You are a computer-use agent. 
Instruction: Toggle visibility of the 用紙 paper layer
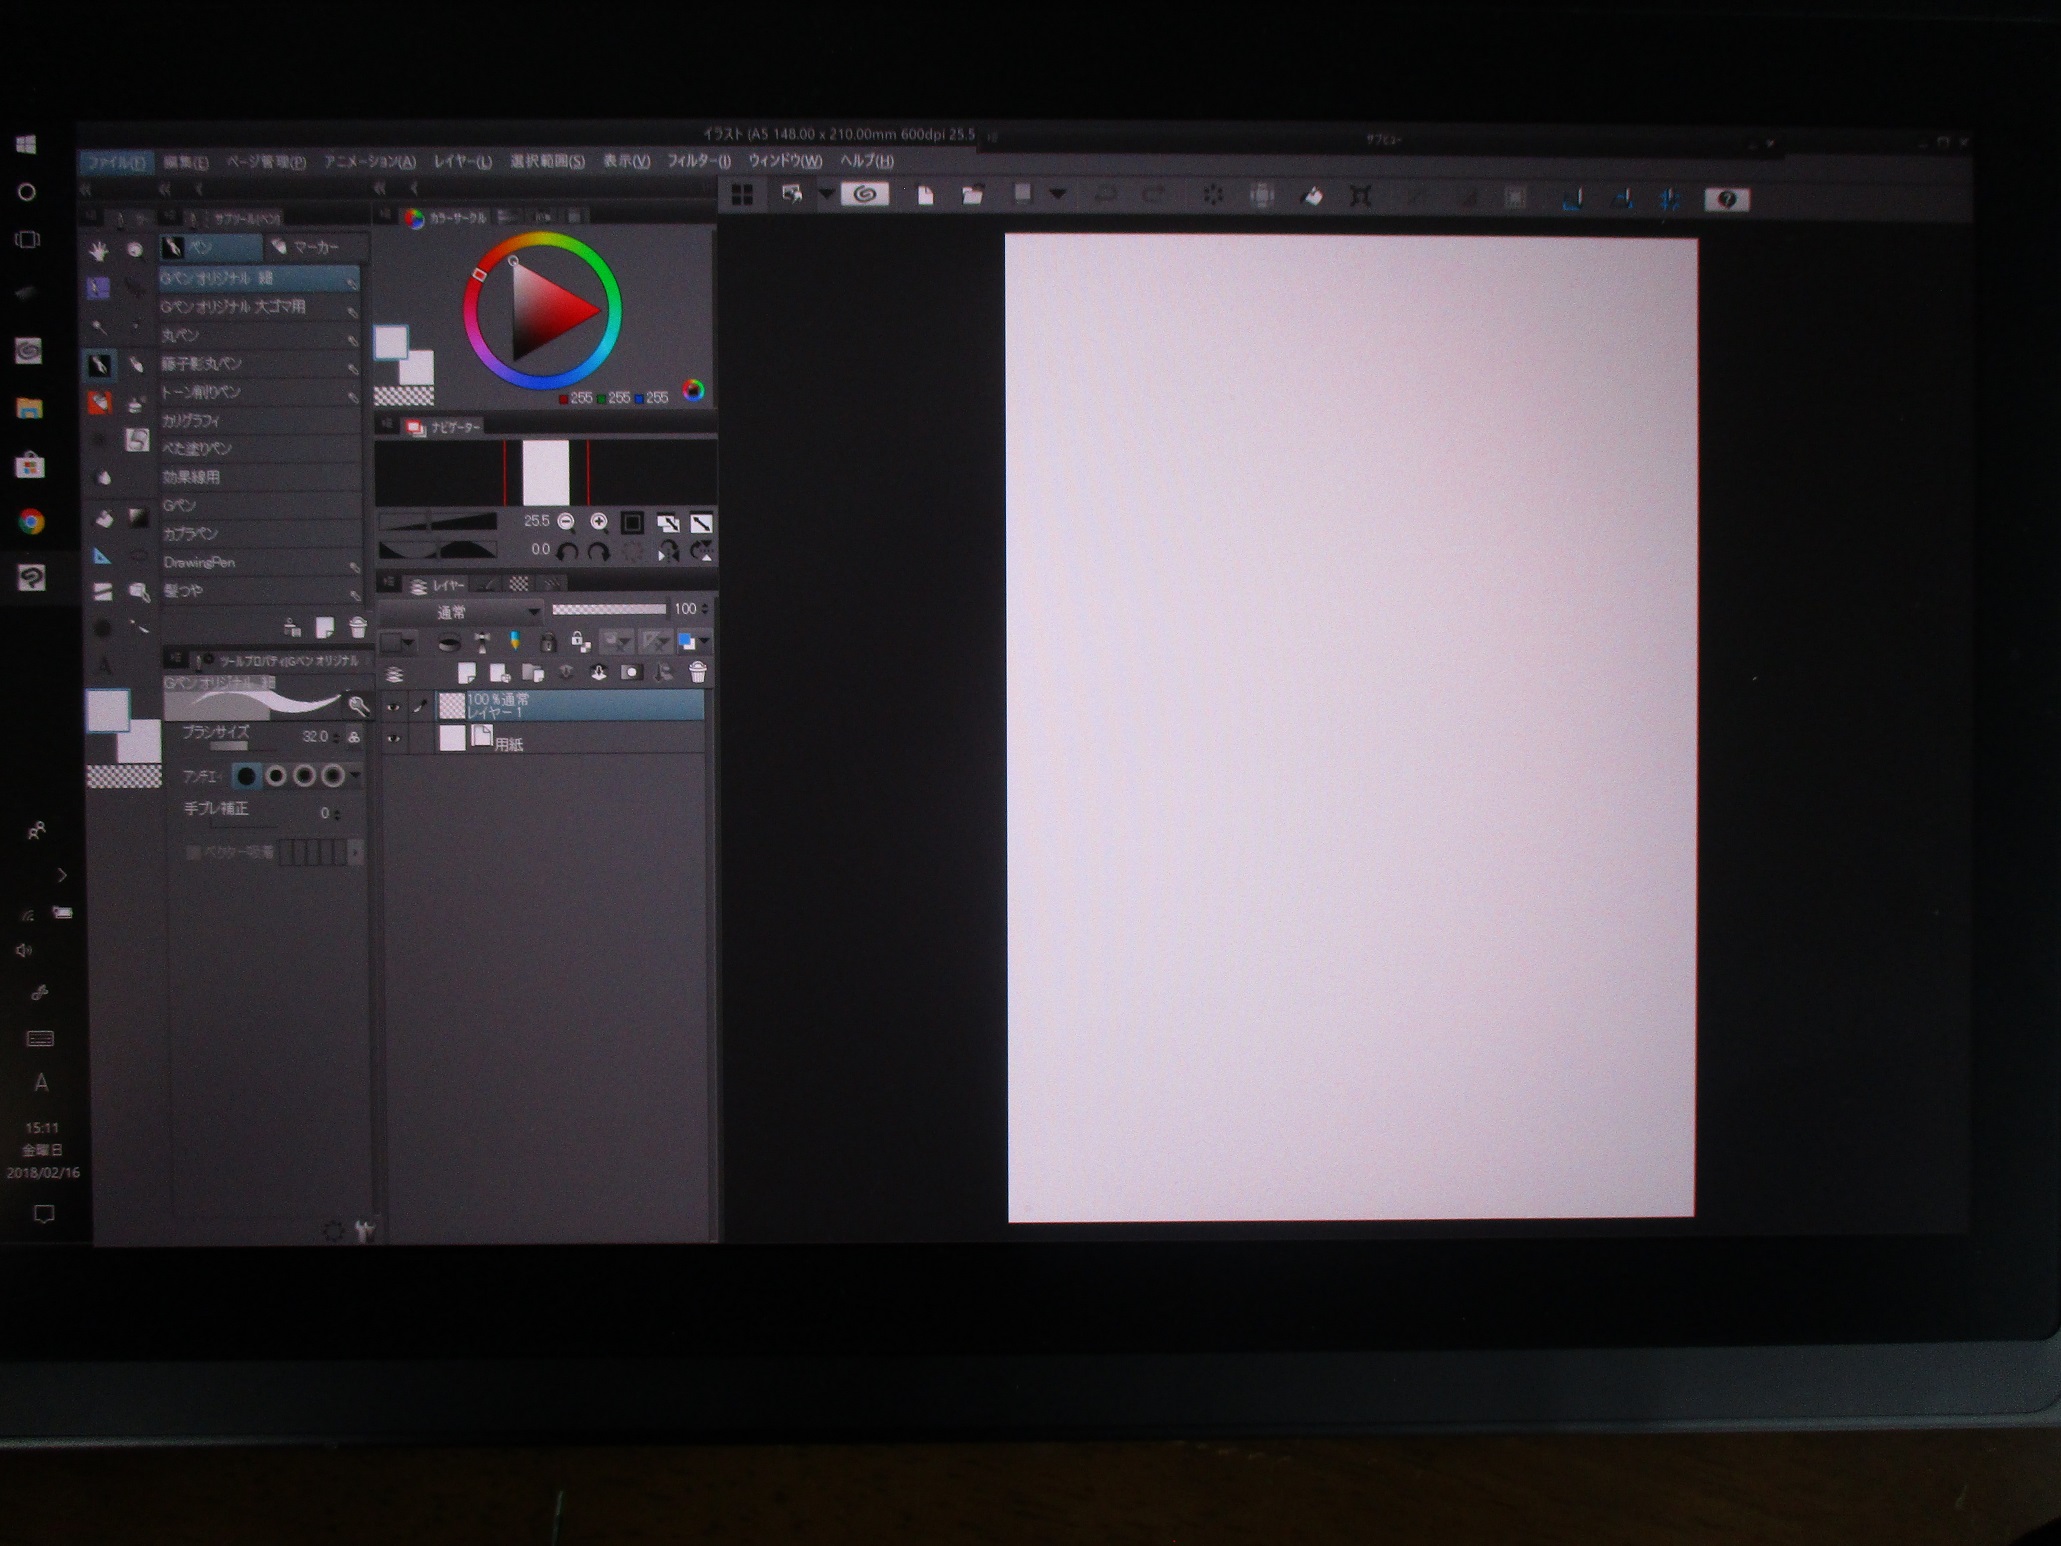click(x=393, y=739)
